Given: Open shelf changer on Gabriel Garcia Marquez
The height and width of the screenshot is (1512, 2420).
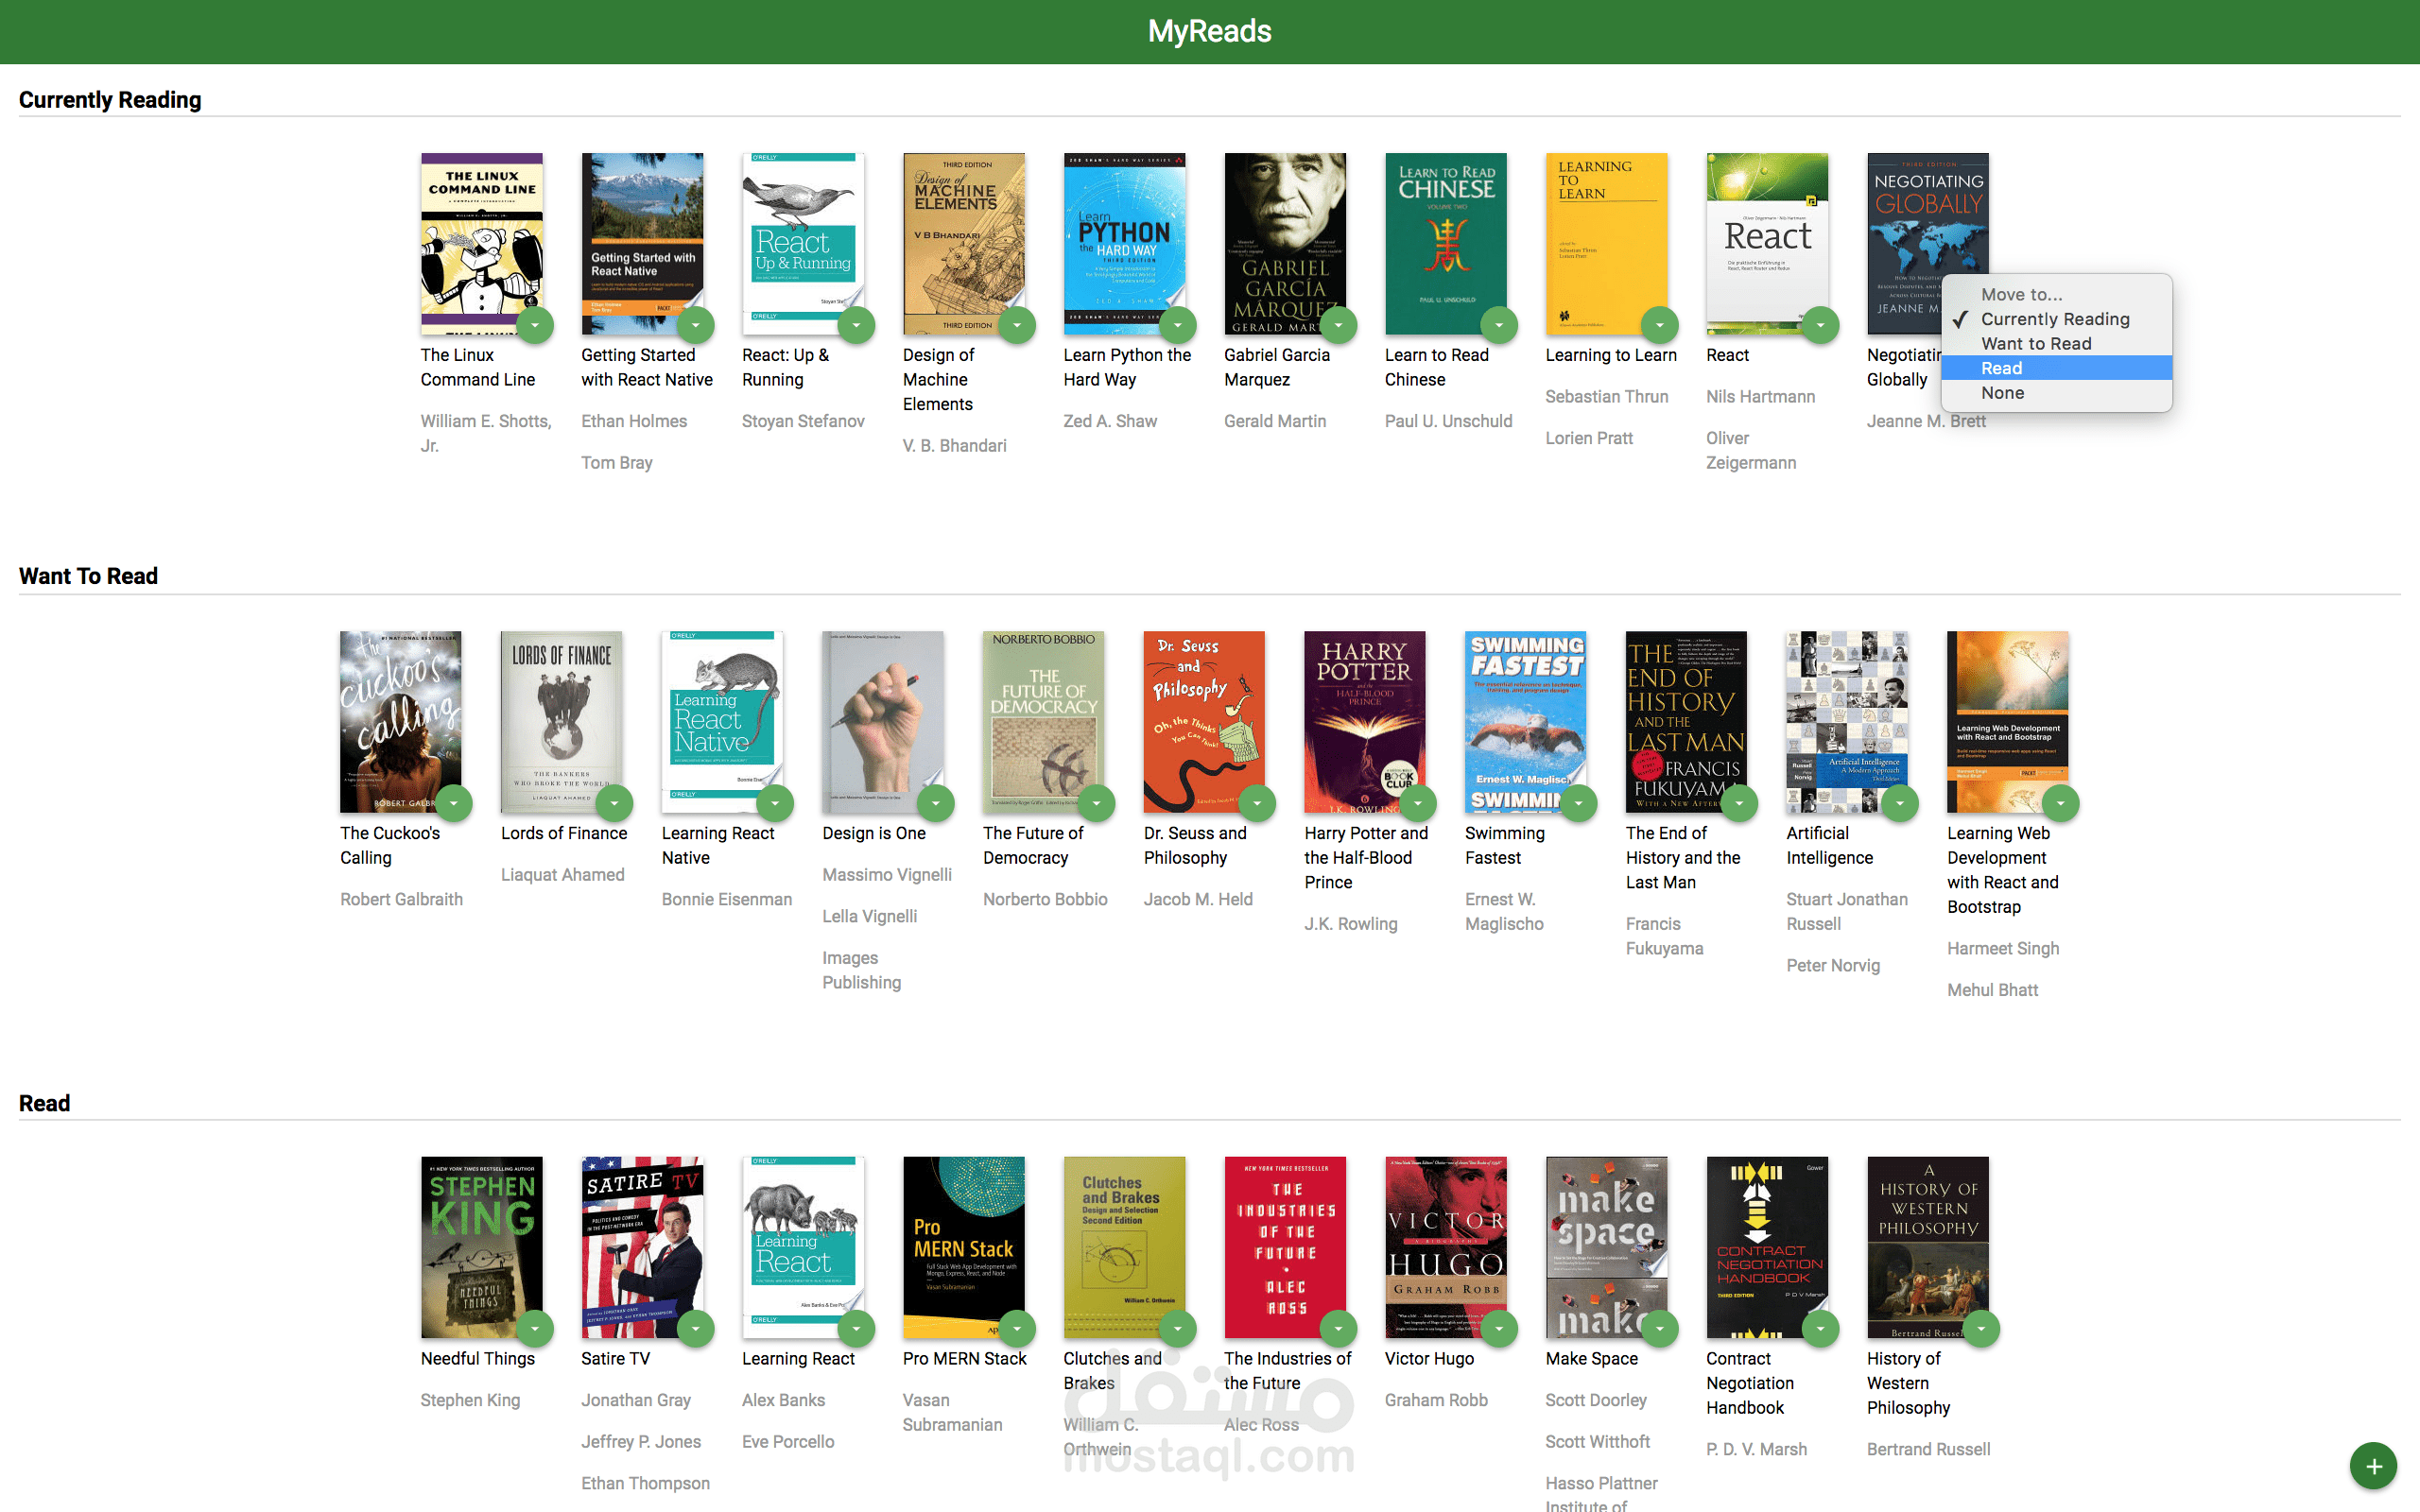Looking at the screenshot, I should coord(1338,325).
